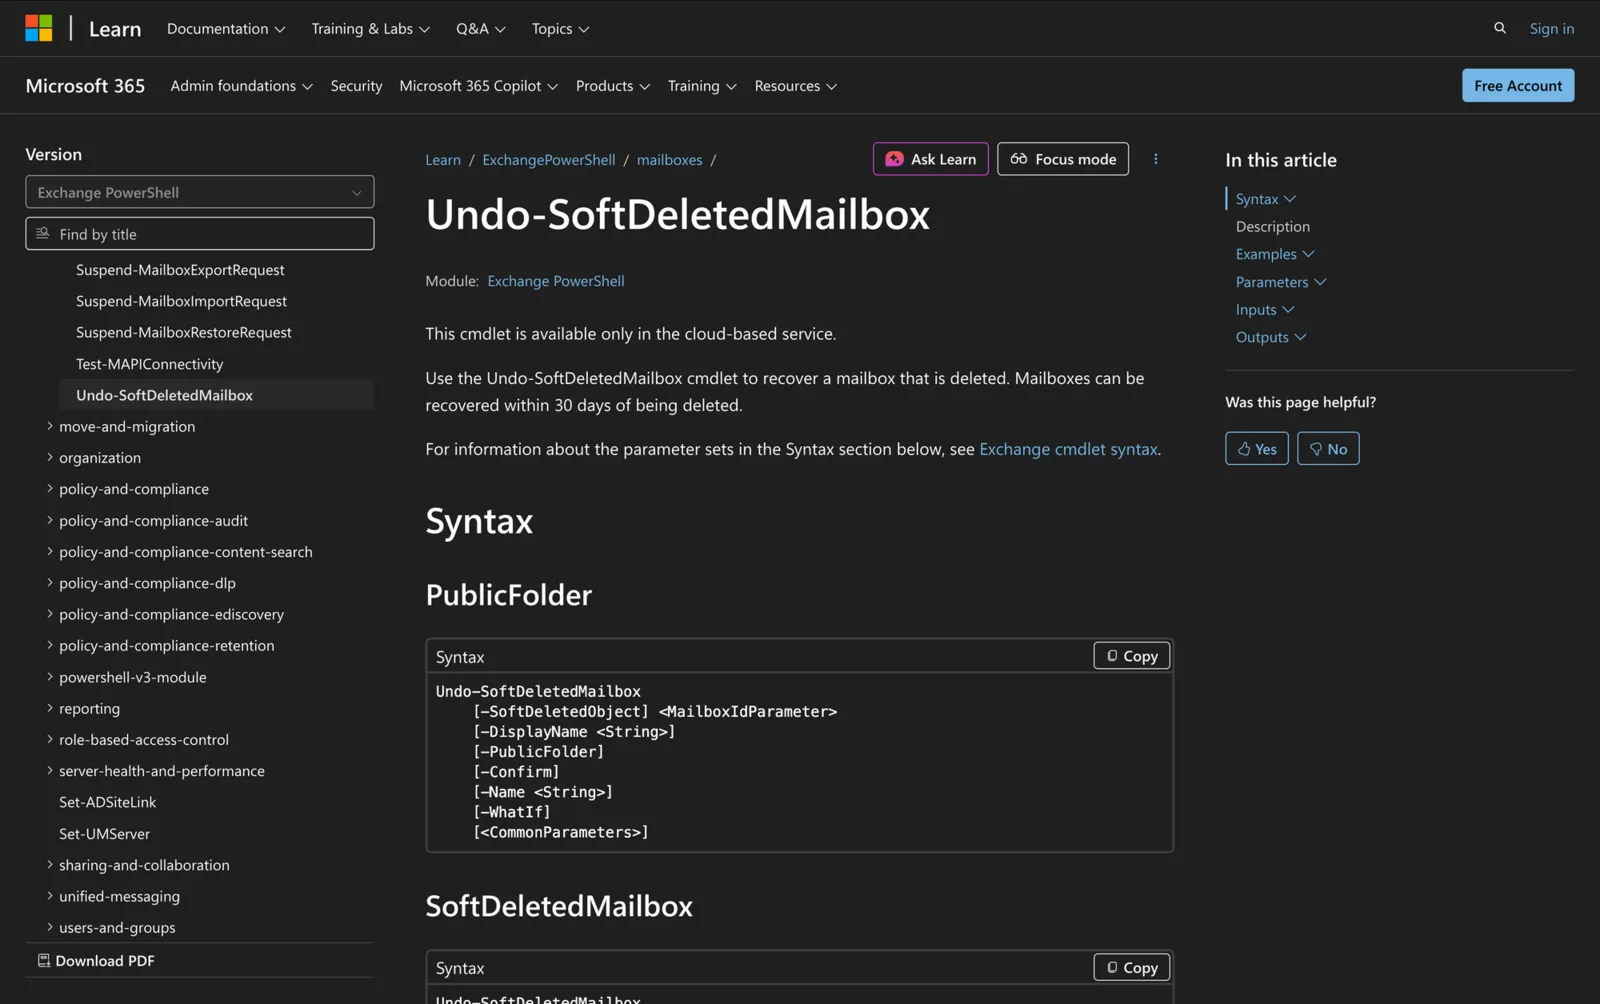Expand server-health-and-performance node

click(50, 770)
